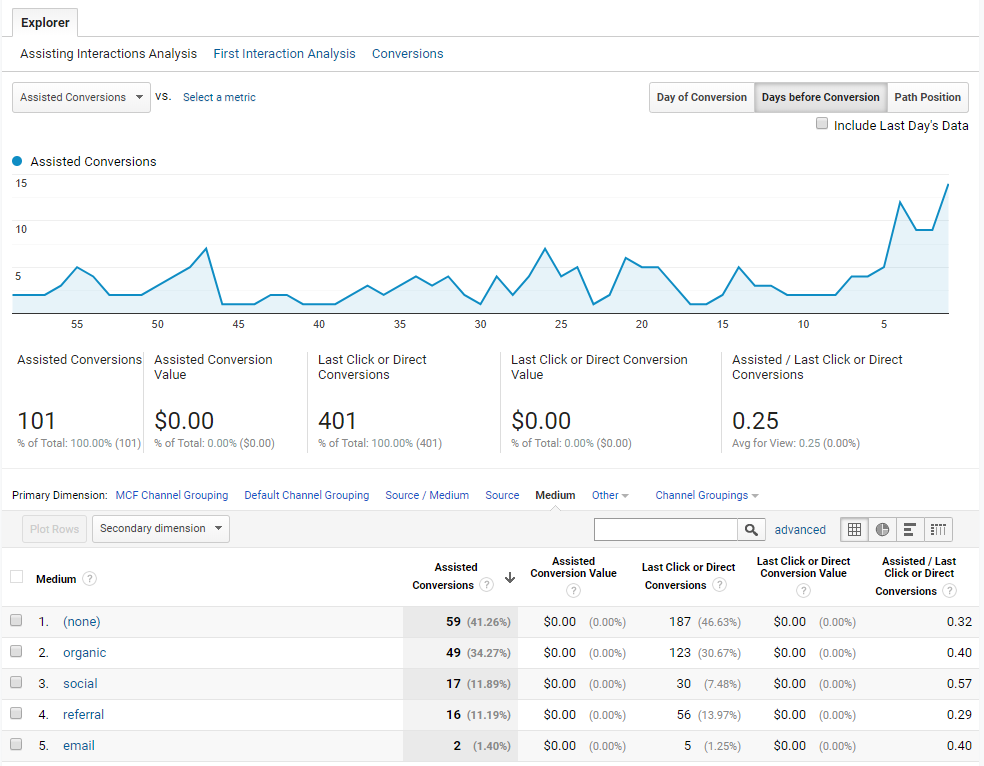Switch to pie chart percentage view
Screen dimensions: 984x766
coord(882,529)
